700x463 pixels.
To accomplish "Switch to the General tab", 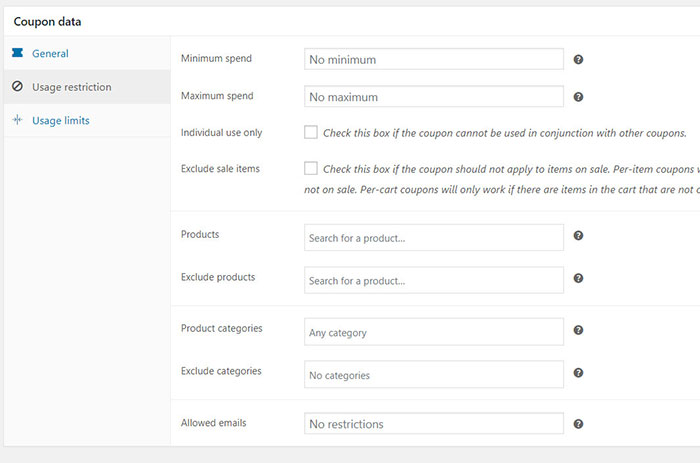I will pyautogui.click(x=50, y=53).
